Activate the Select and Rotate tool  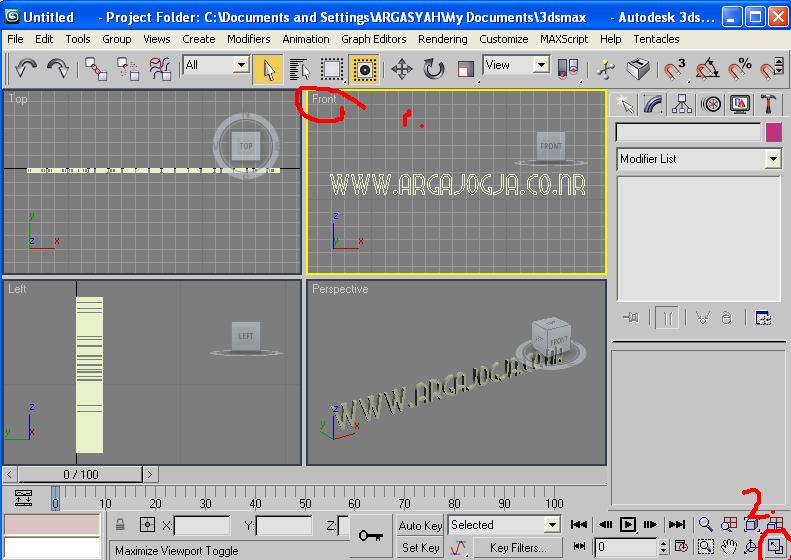pos(433,69)
